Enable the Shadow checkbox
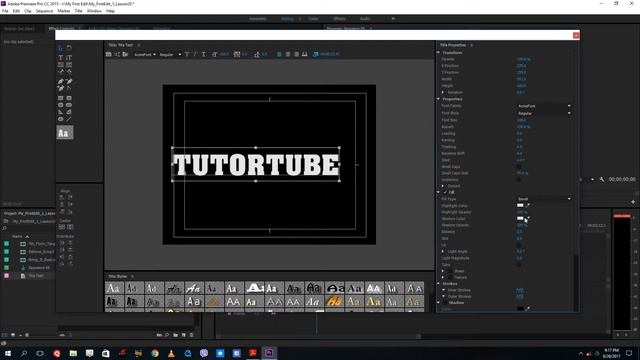 tap(445, 303)
